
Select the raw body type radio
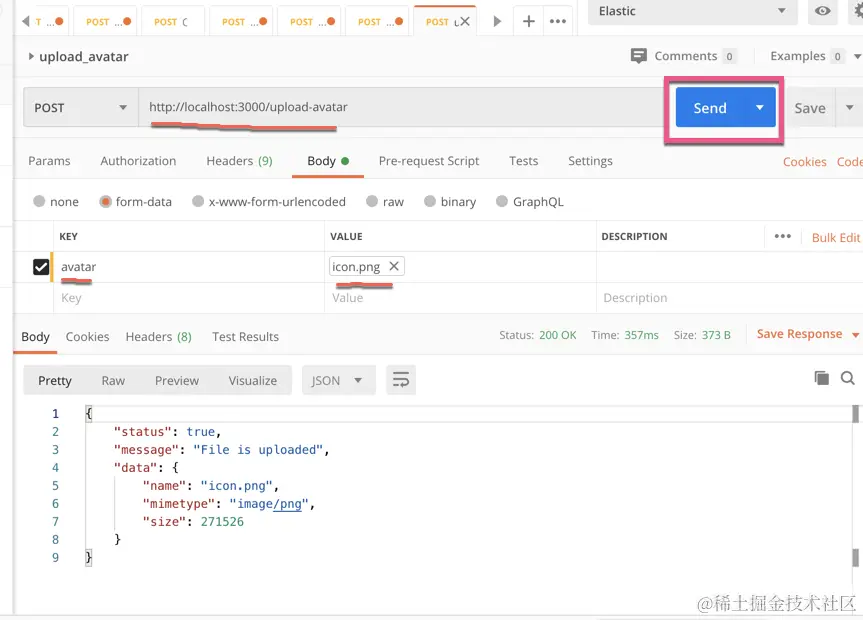pyautogui.click(x=372, y=202)
